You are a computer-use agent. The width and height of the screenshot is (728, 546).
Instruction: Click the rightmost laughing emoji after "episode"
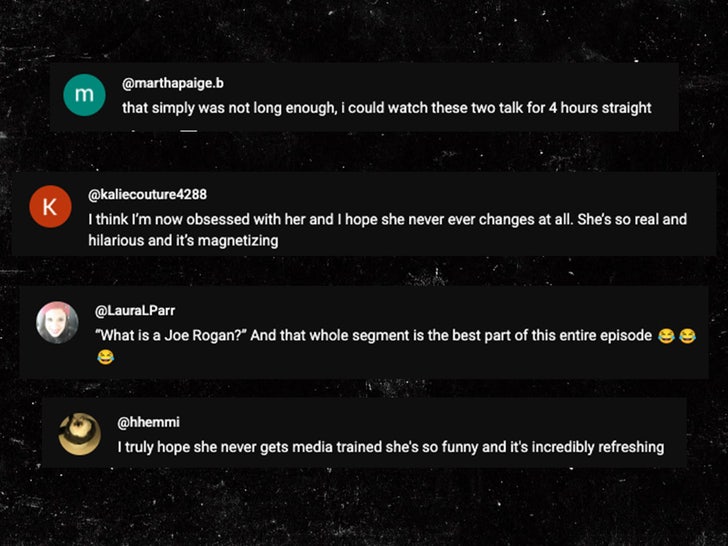point(688,336)
